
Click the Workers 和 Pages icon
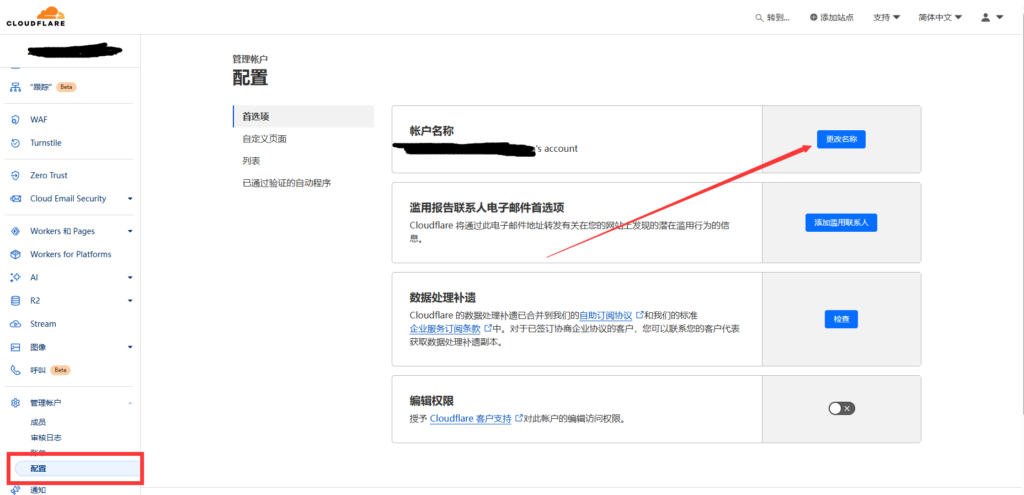pyautogui.click(x=16, y=231)
